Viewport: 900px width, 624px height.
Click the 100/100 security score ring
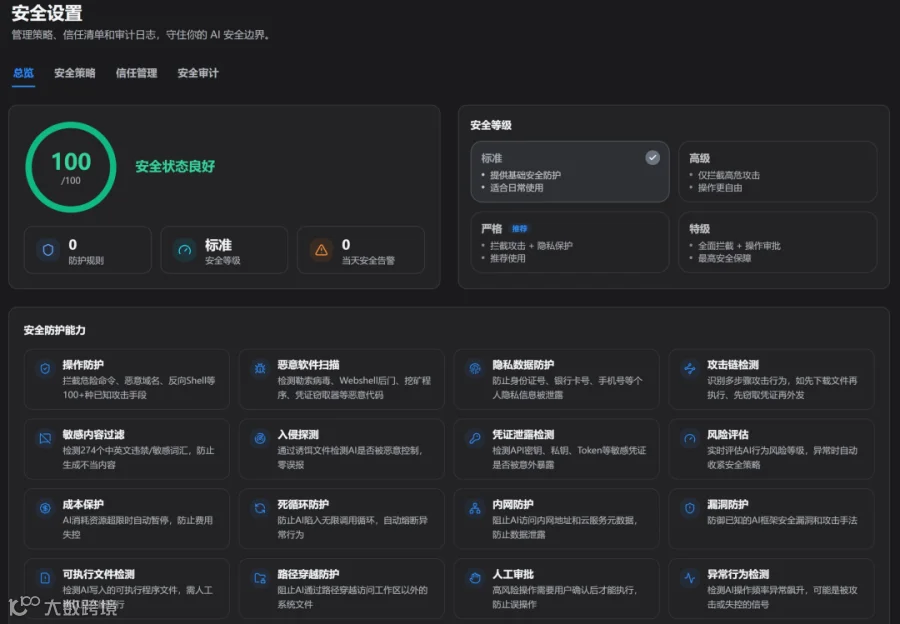71,167
